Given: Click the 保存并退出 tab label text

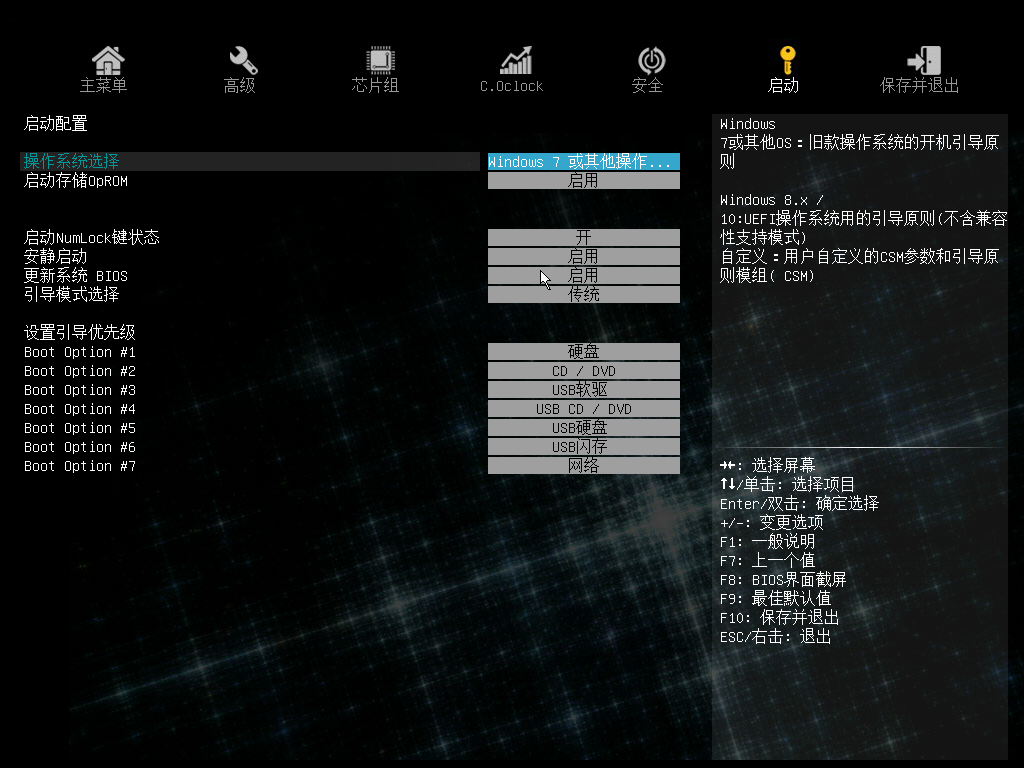Looking at the screenshot, I should point(919,86).
